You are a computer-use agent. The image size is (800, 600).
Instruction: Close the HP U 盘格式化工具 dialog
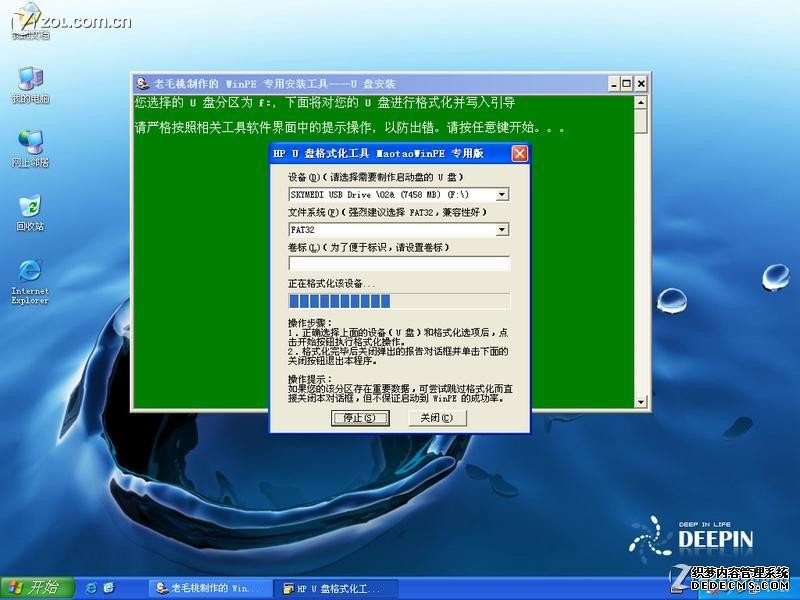click(x=519, y=154)
